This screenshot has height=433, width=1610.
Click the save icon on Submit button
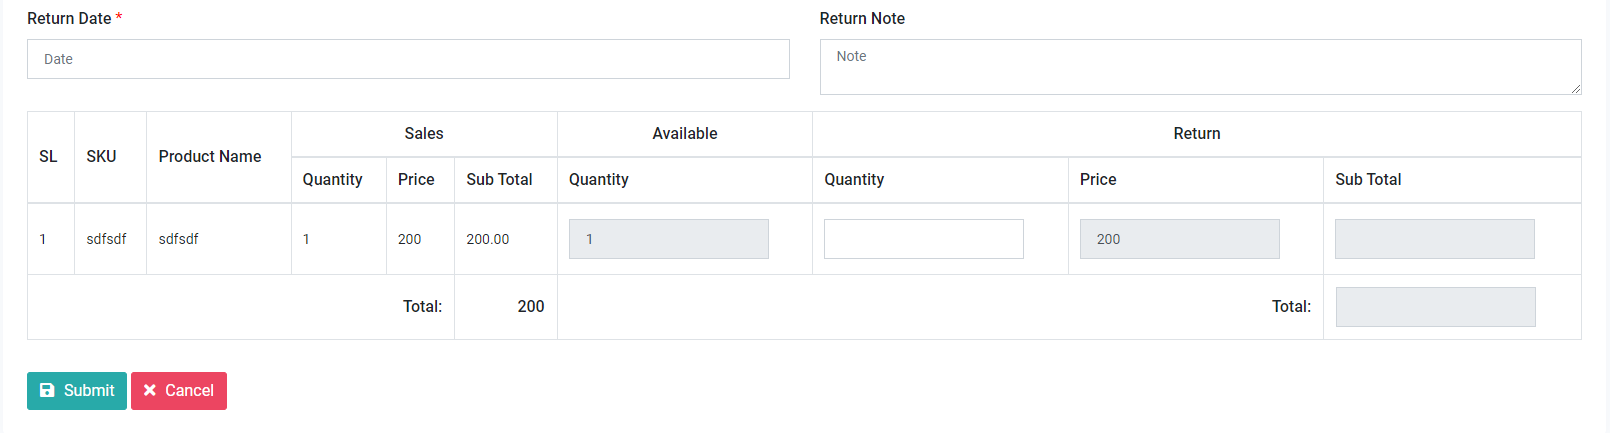coord(47,391)
